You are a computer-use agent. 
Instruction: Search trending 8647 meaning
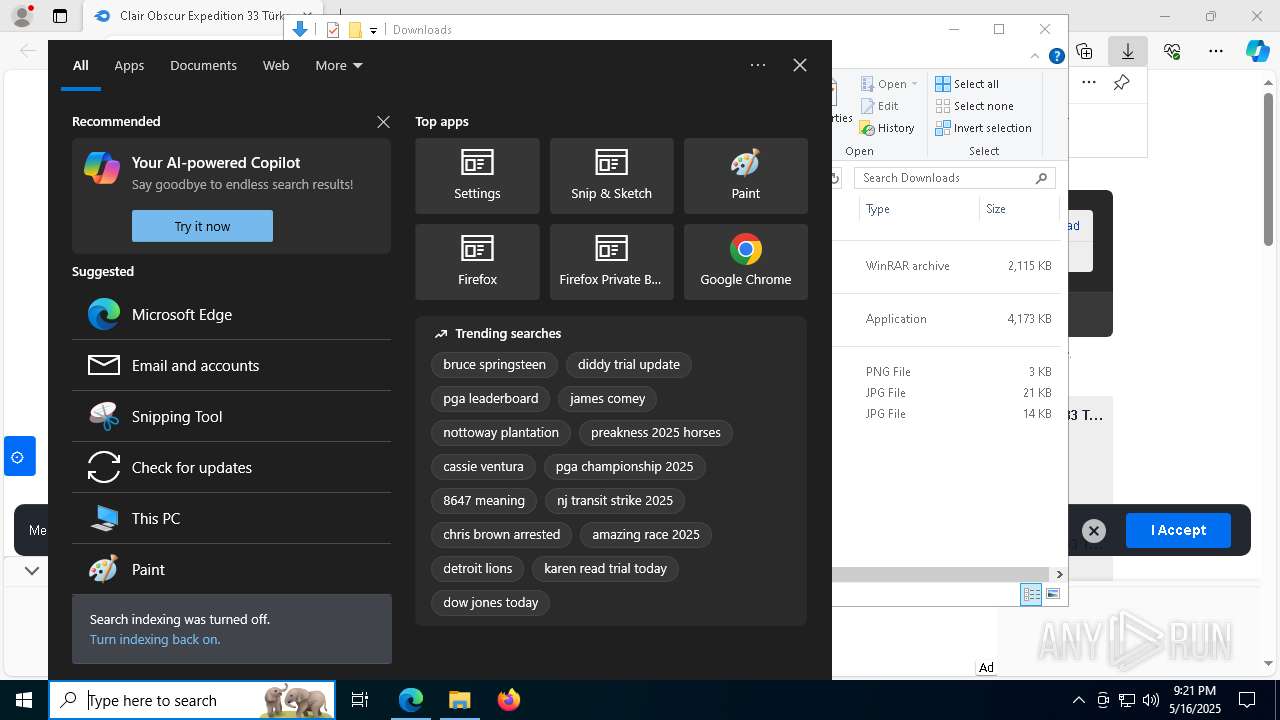[x=484, y=500]
